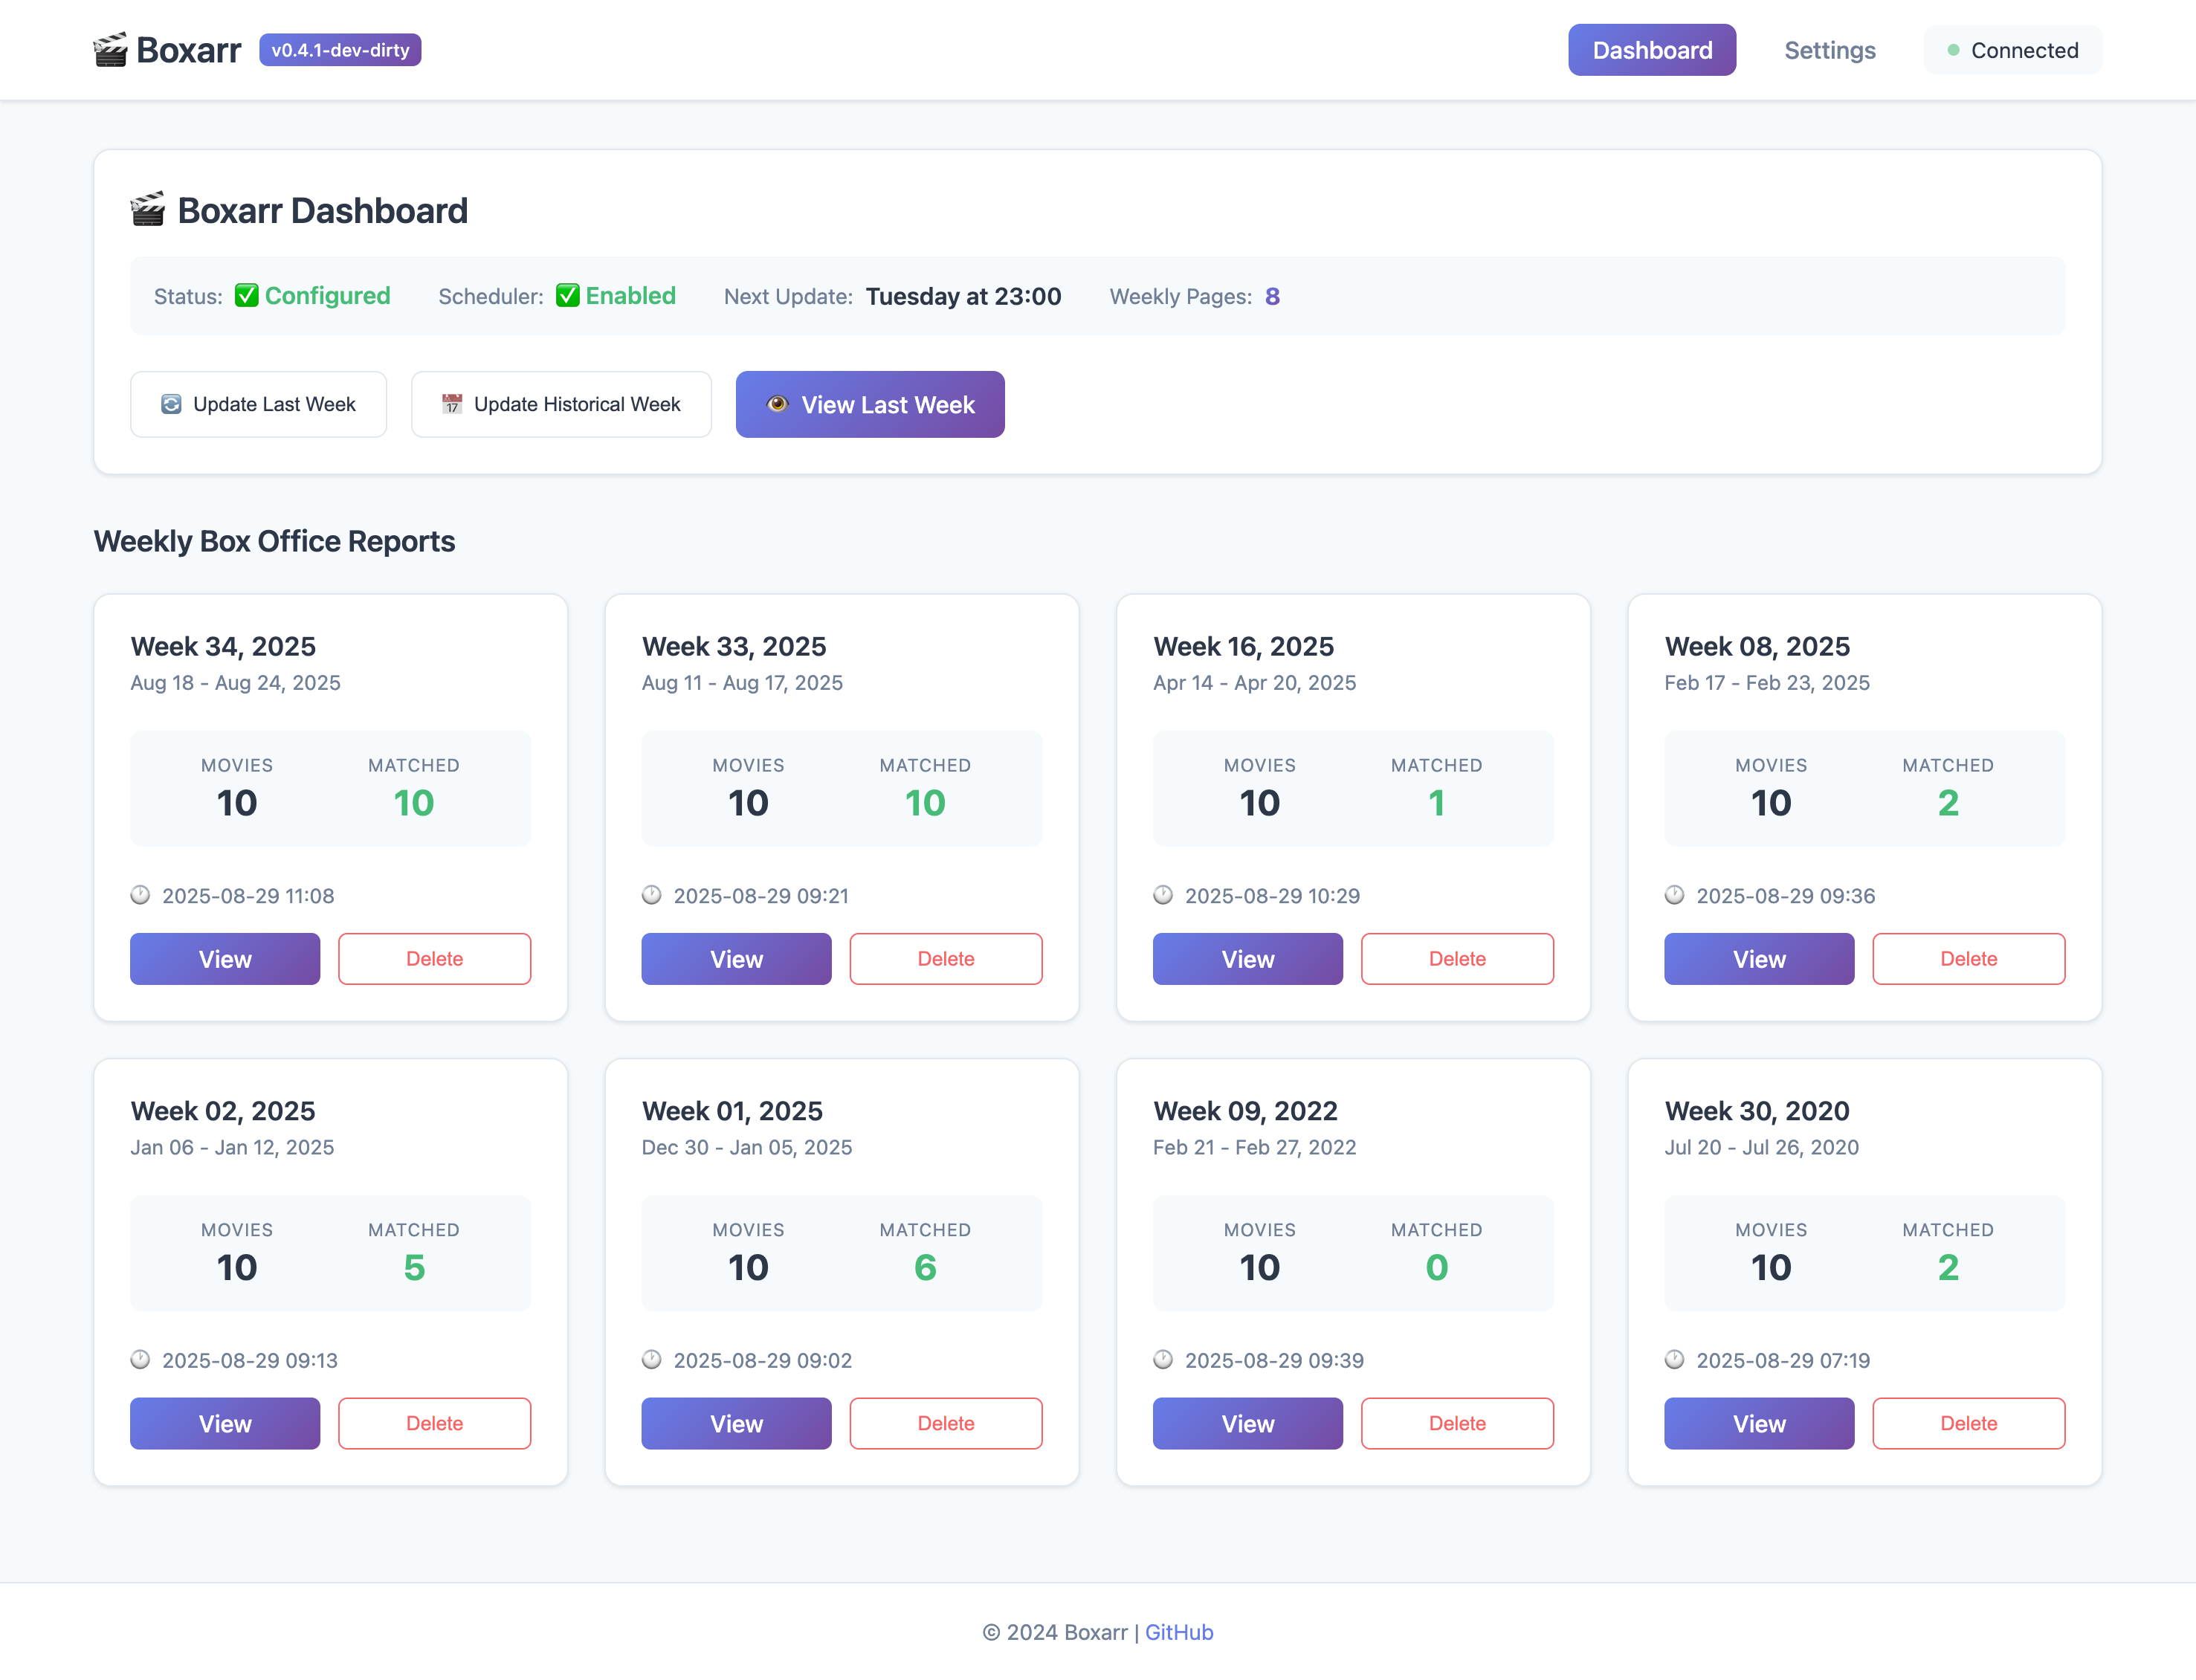Click the calendar icon on Update Historical Week
Screen dimensions: 2196x1680
pos(452,404)
